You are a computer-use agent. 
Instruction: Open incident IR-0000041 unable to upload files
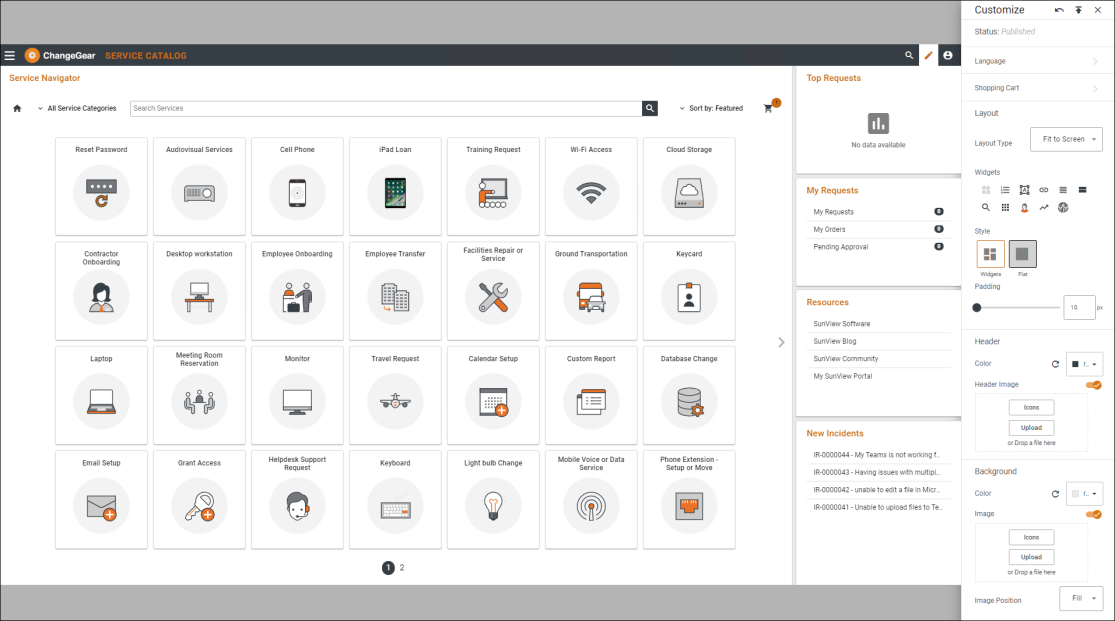pos(877,507)
